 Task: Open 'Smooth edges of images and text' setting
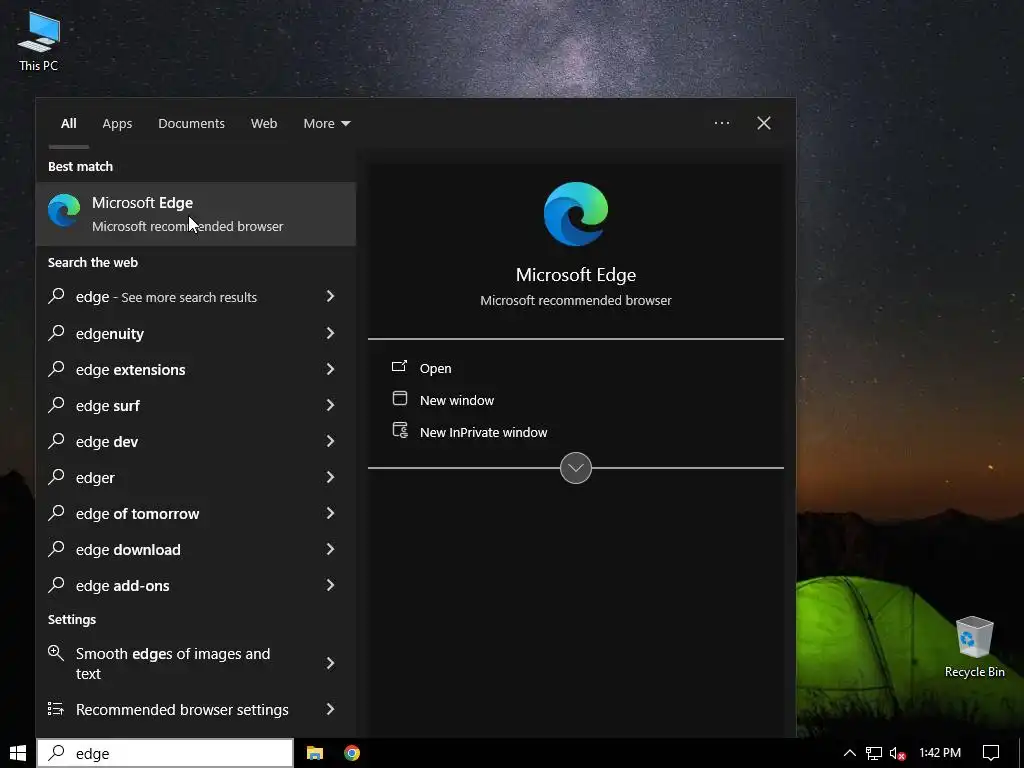[196, 663]
